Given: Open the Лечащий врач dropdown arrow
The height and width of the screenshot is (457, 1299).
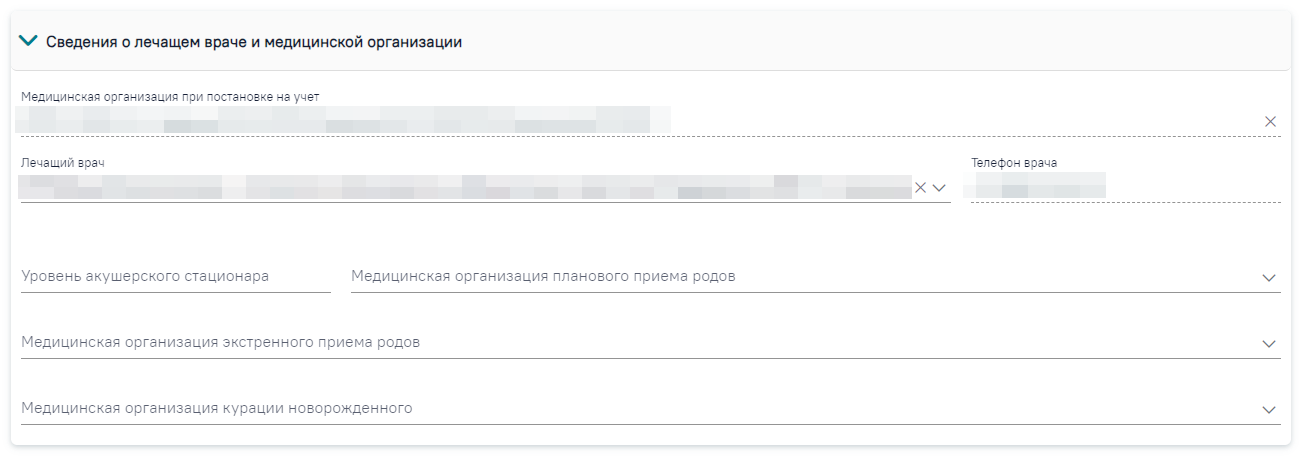Looking at the screenshot, I should [x=939, y=187].
